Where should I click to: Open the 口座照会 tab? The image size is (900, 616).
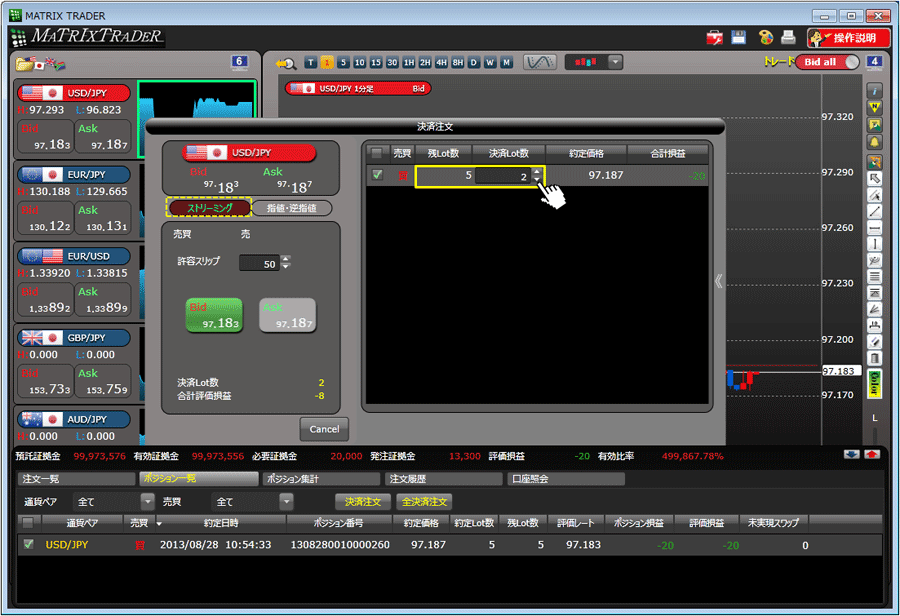click(566, 479)
